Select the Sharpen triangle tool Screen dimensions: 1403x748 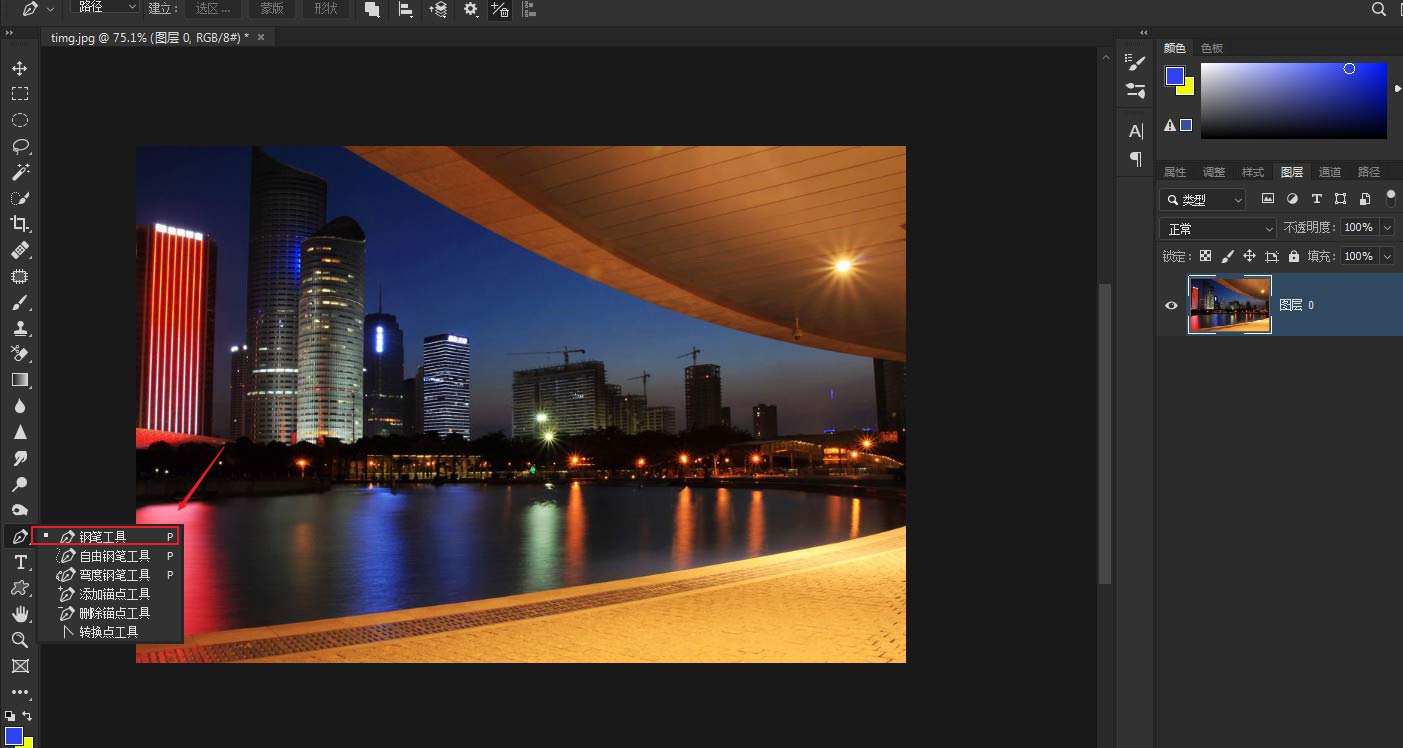click(x=19, y=432)
